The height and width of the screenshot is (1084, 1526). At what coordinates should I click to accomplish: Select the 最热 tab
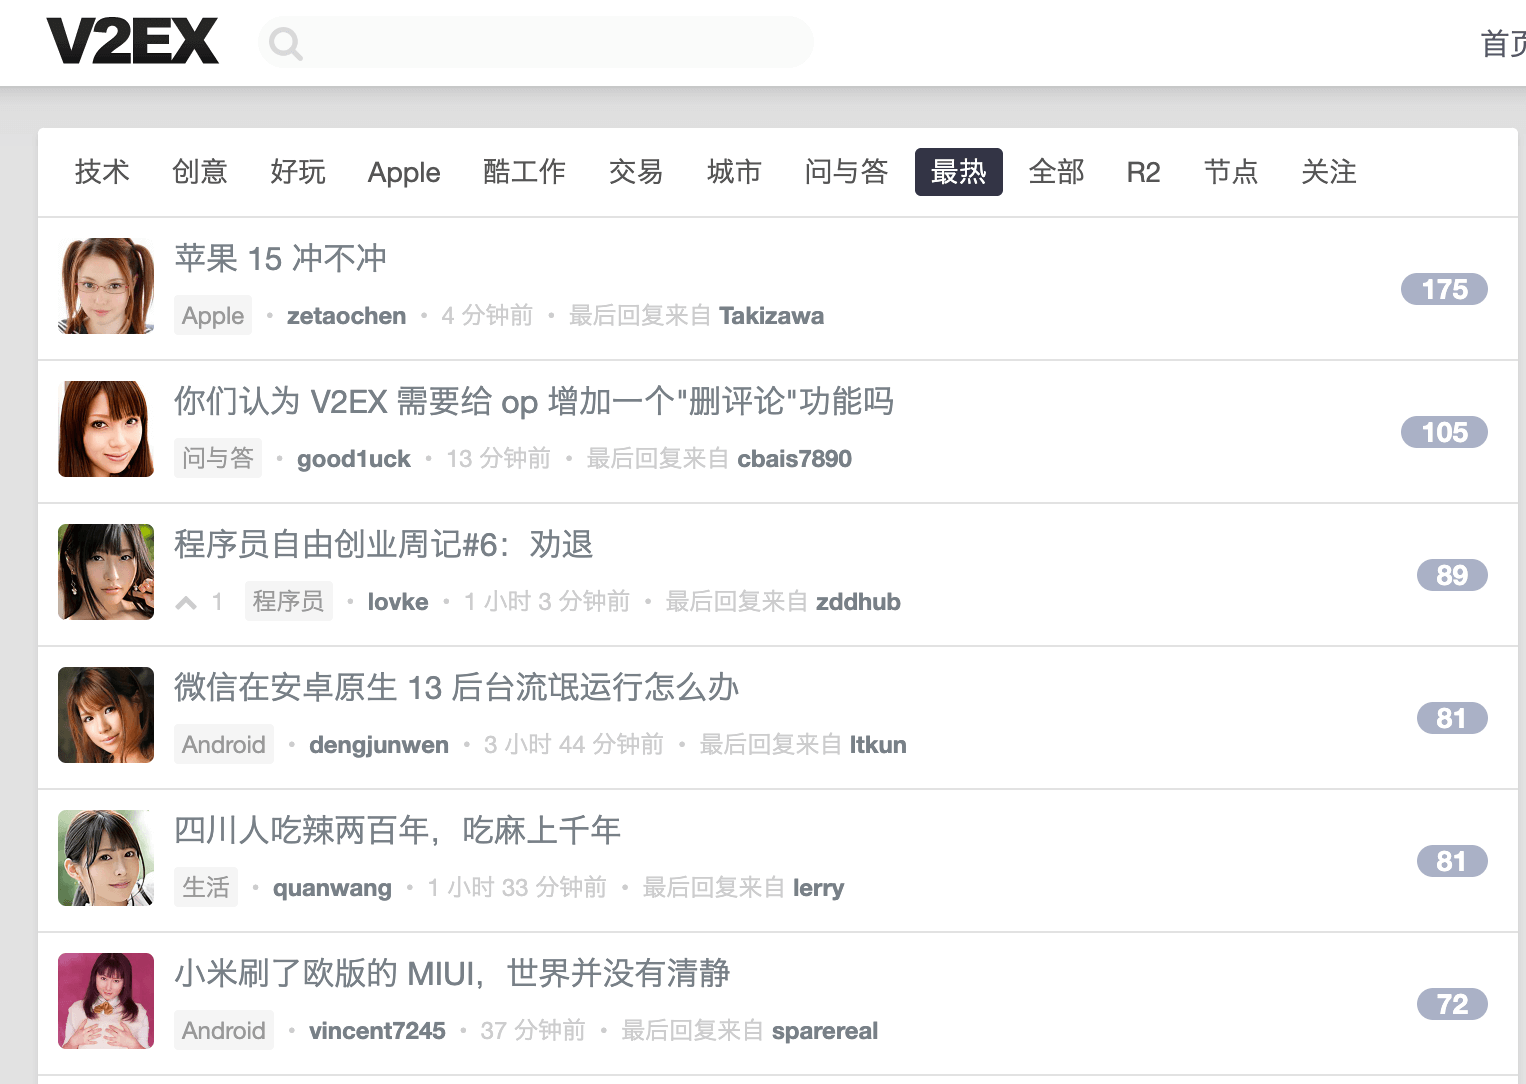click(958, 172)
